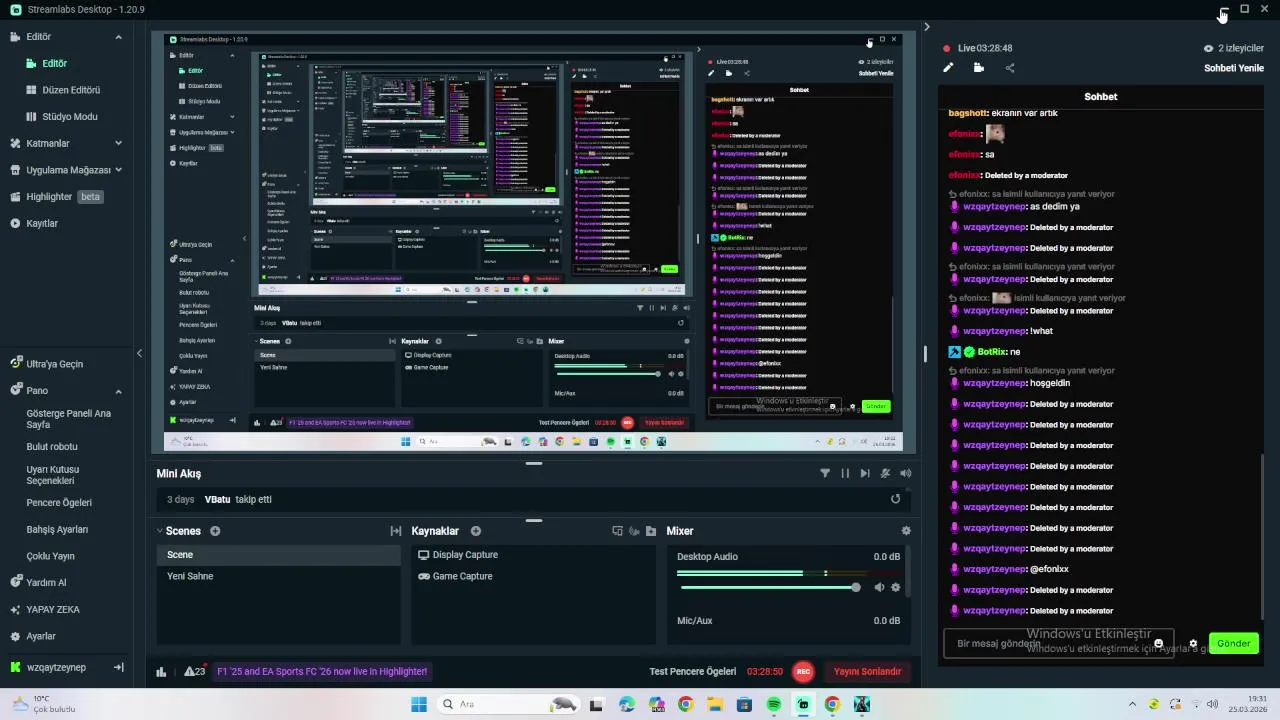Open Gösterge Paneli Ana Sayfa link
The height and width of the screenshot is (720, 1280).
pos(68,419)
